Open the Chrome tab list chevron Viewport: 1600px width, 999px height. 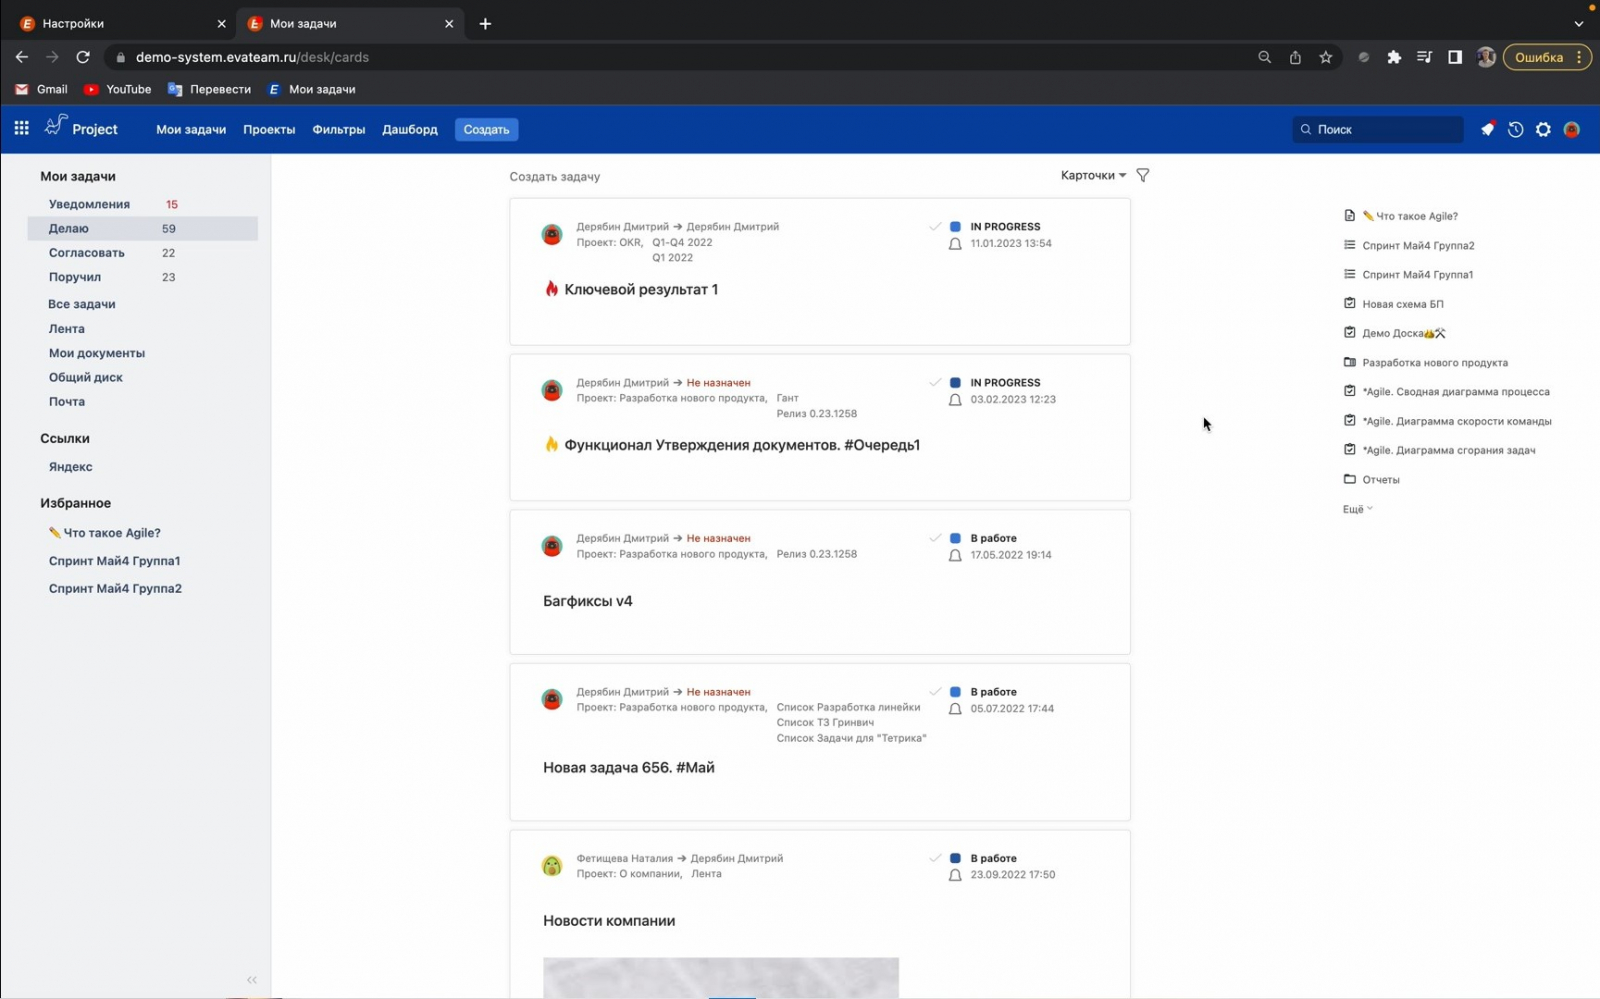pos(1579,23)
